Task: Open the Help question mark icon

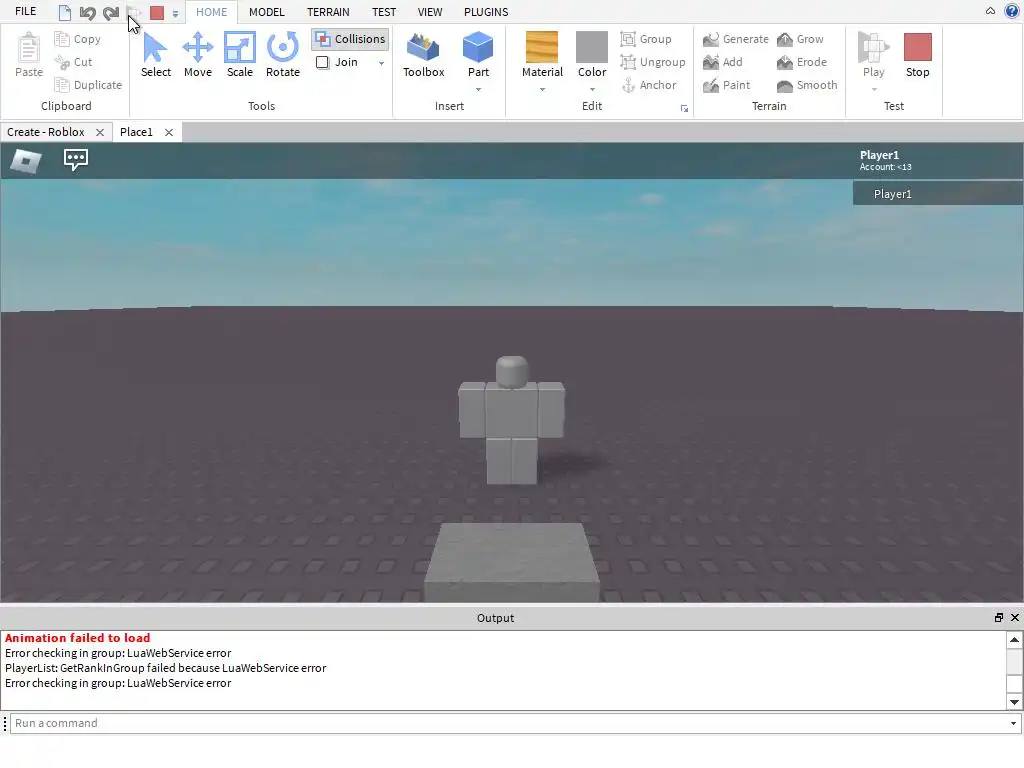Action: click(x=1012, y=11)
